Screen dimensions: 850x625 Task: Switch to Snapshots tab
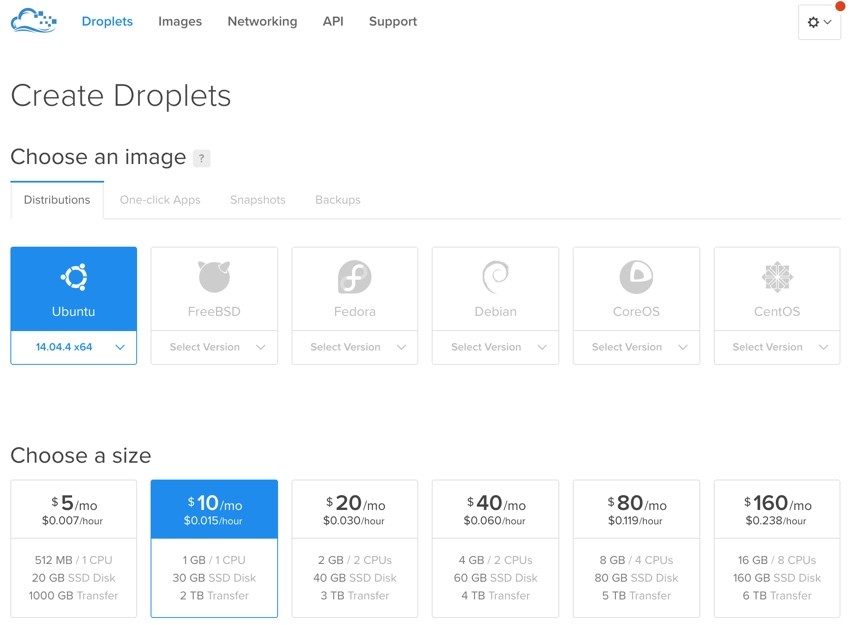coord(257,200)
